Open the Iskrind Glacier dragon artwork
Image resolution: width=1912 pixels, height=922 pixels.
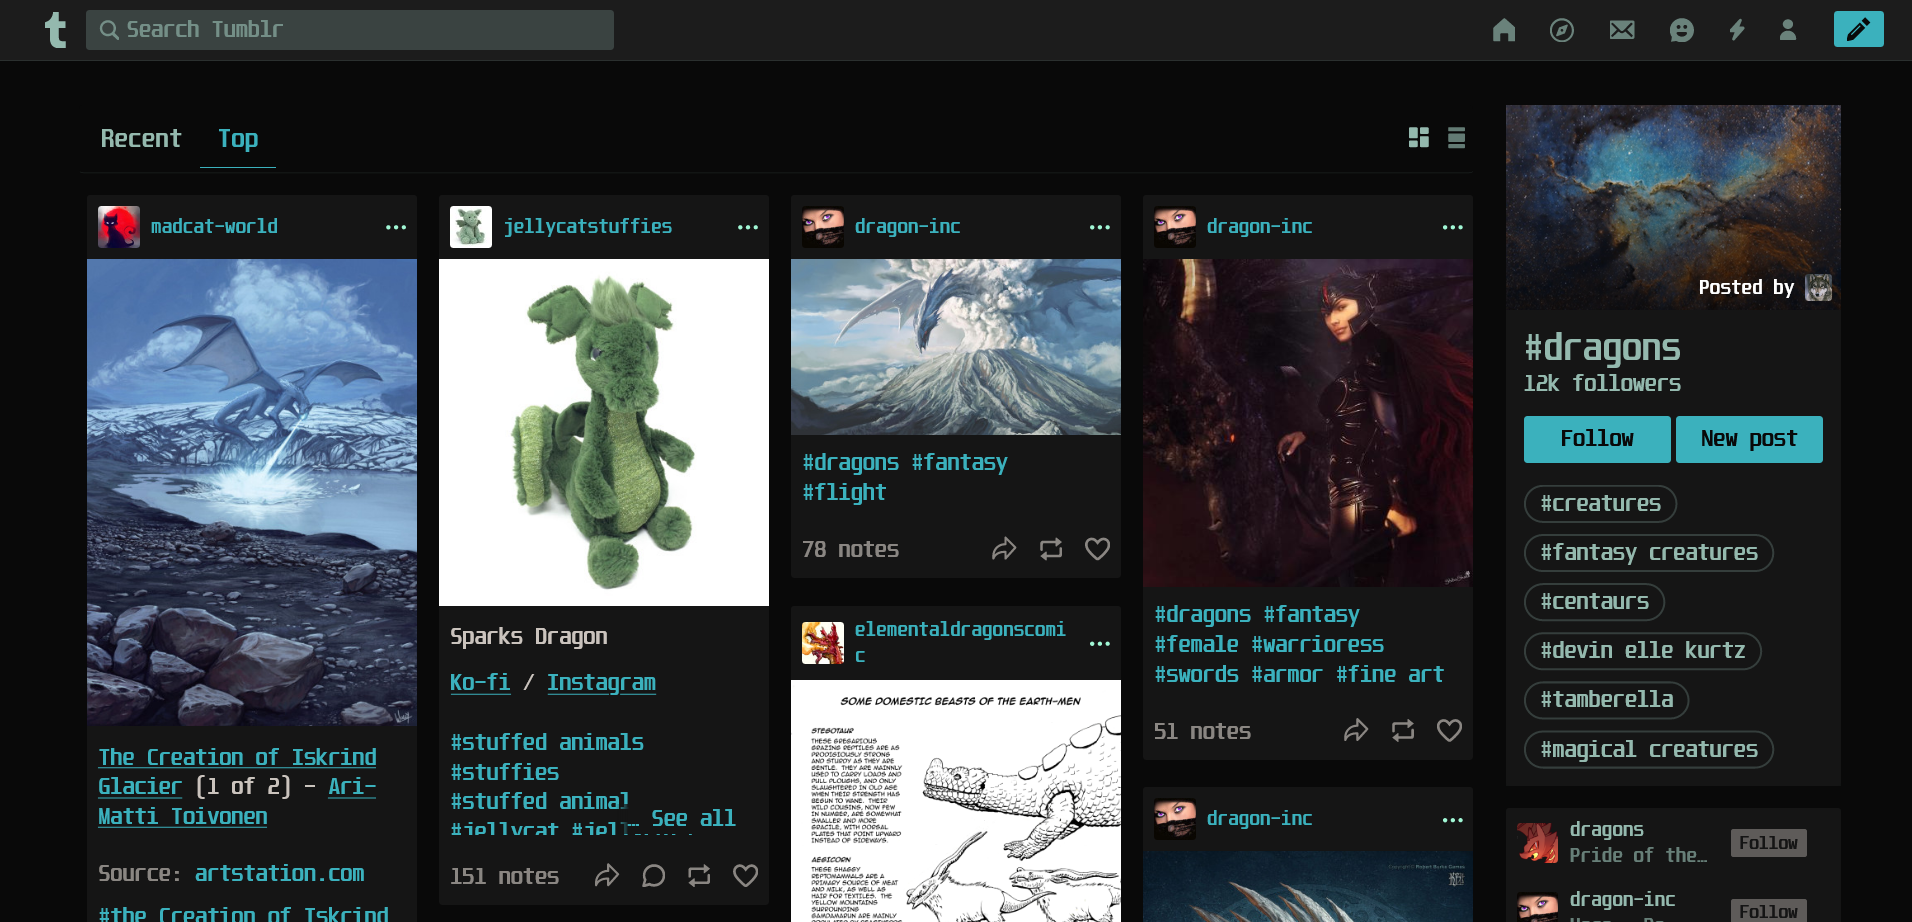point(252,492)
